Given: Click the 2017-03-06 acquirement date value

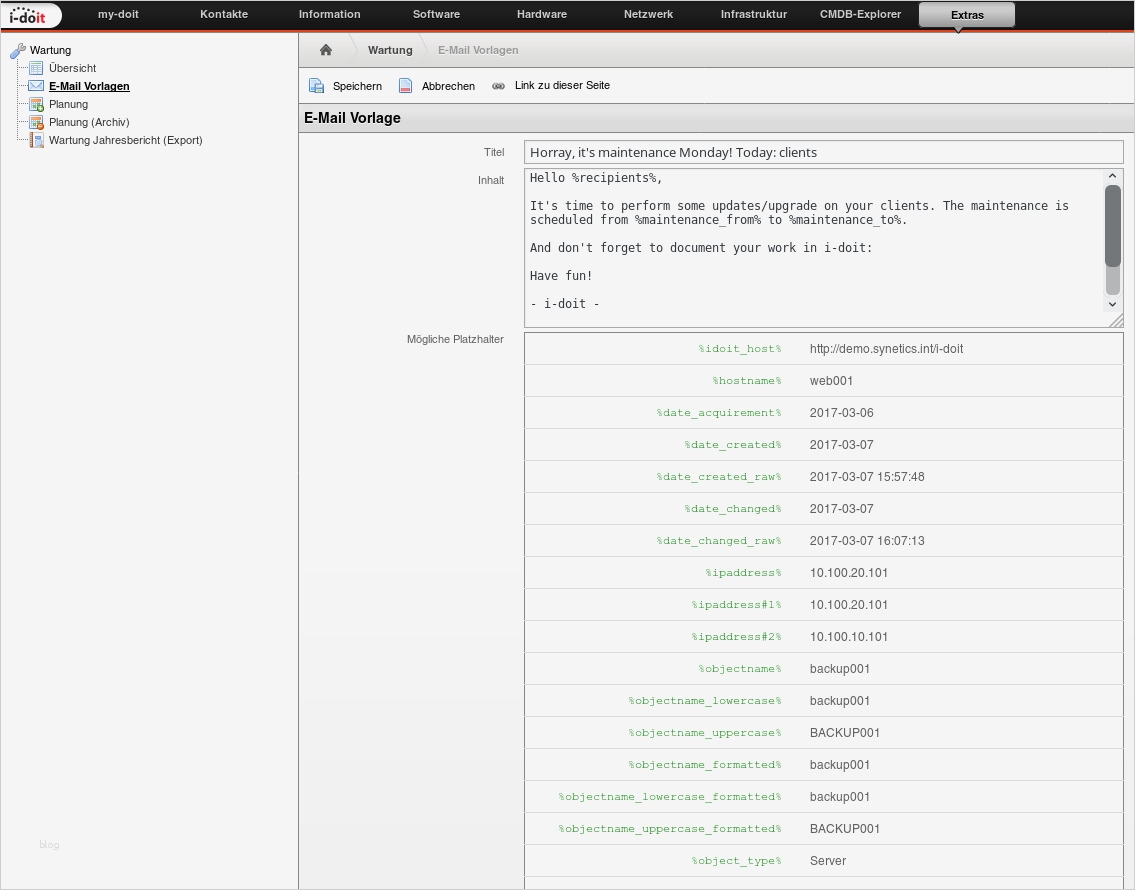Looking at the screenshot, I should click(841, 412).
